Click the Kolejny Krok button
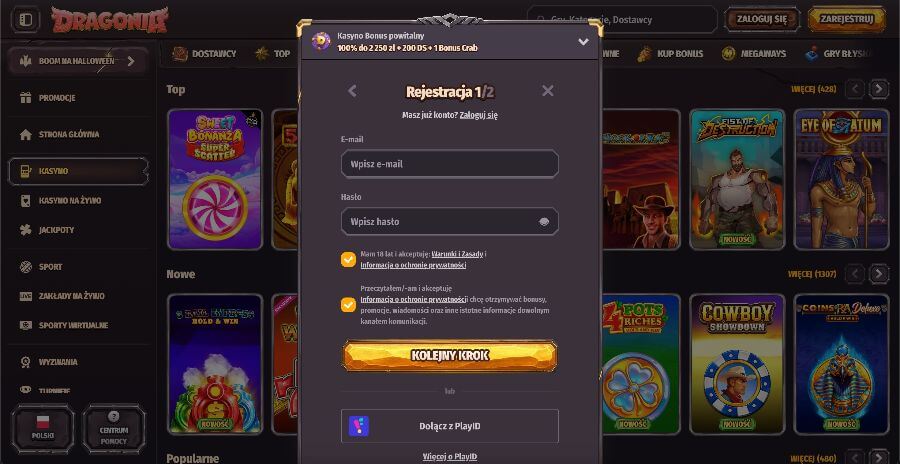Screen dimensions: 900x464 tap(450, 355)
